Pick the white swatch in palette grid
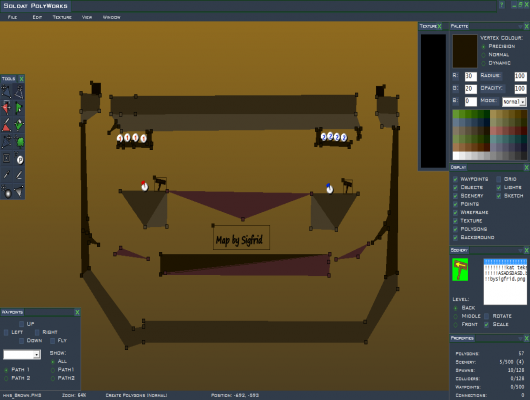Screen dimensions: 530x400 pos(456,156)
